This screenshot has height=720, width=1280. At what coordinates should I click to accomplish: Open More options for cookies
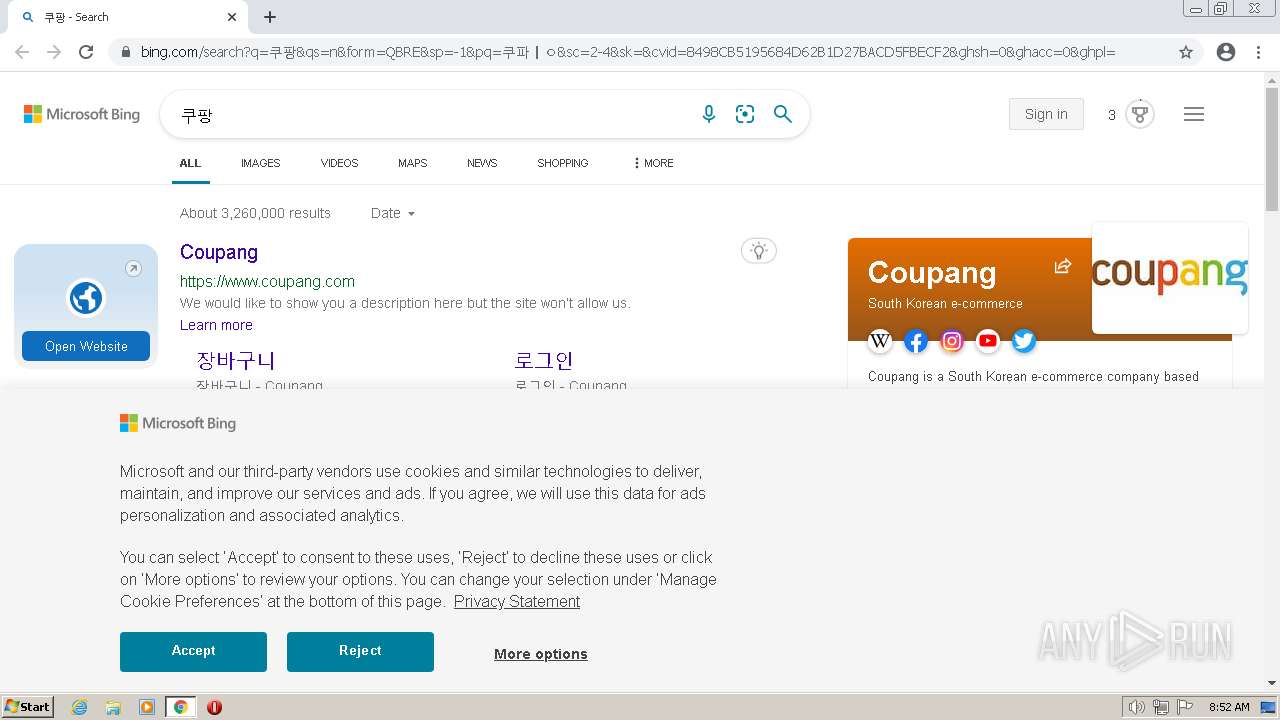pyautogui.click(x=541, y=654)
